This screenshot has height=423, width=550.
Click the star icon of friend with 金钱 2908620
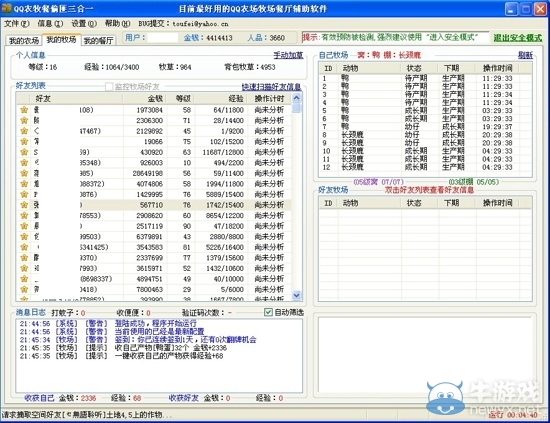[x=24, y=215]
